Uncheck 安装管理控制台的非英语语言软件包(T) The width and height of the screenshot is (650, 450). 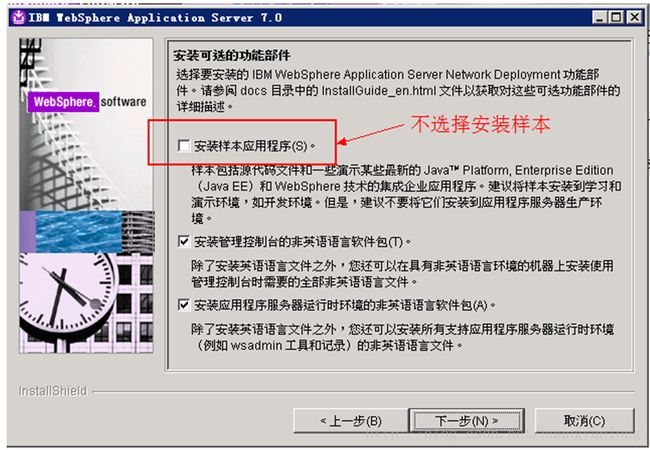tap(184, 242)
